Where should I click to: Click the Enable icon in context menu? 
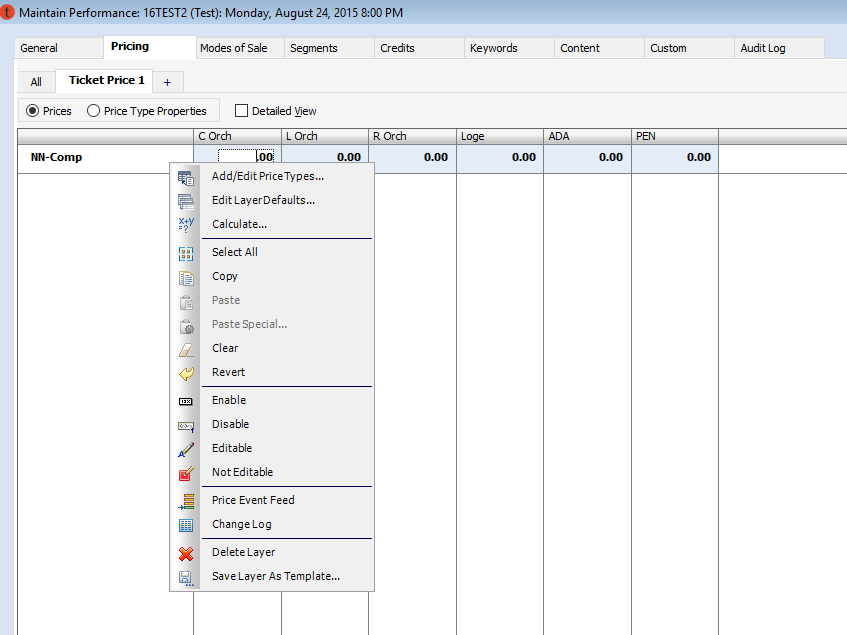[x=186, y=402]
